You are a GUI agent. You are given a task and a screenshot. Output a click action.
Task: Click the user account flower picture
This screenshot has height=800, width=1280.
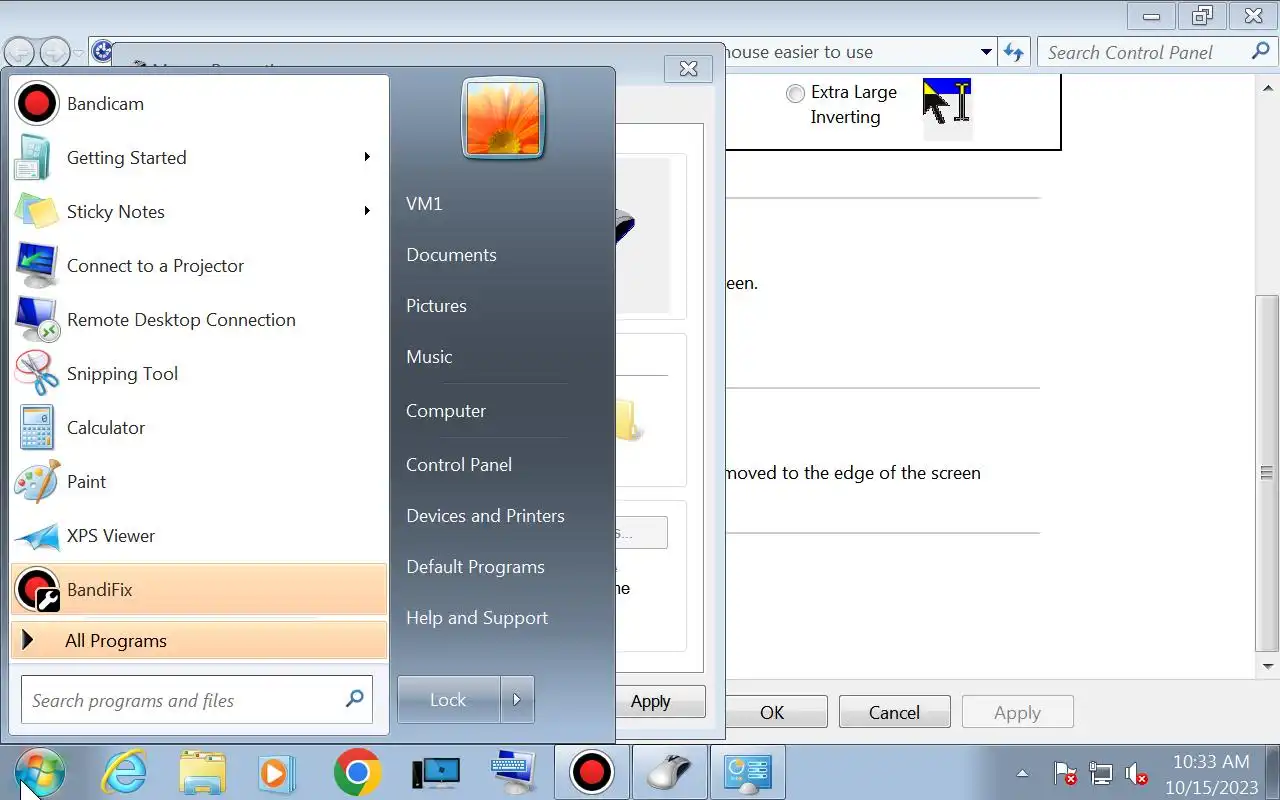tap(503, 118)
